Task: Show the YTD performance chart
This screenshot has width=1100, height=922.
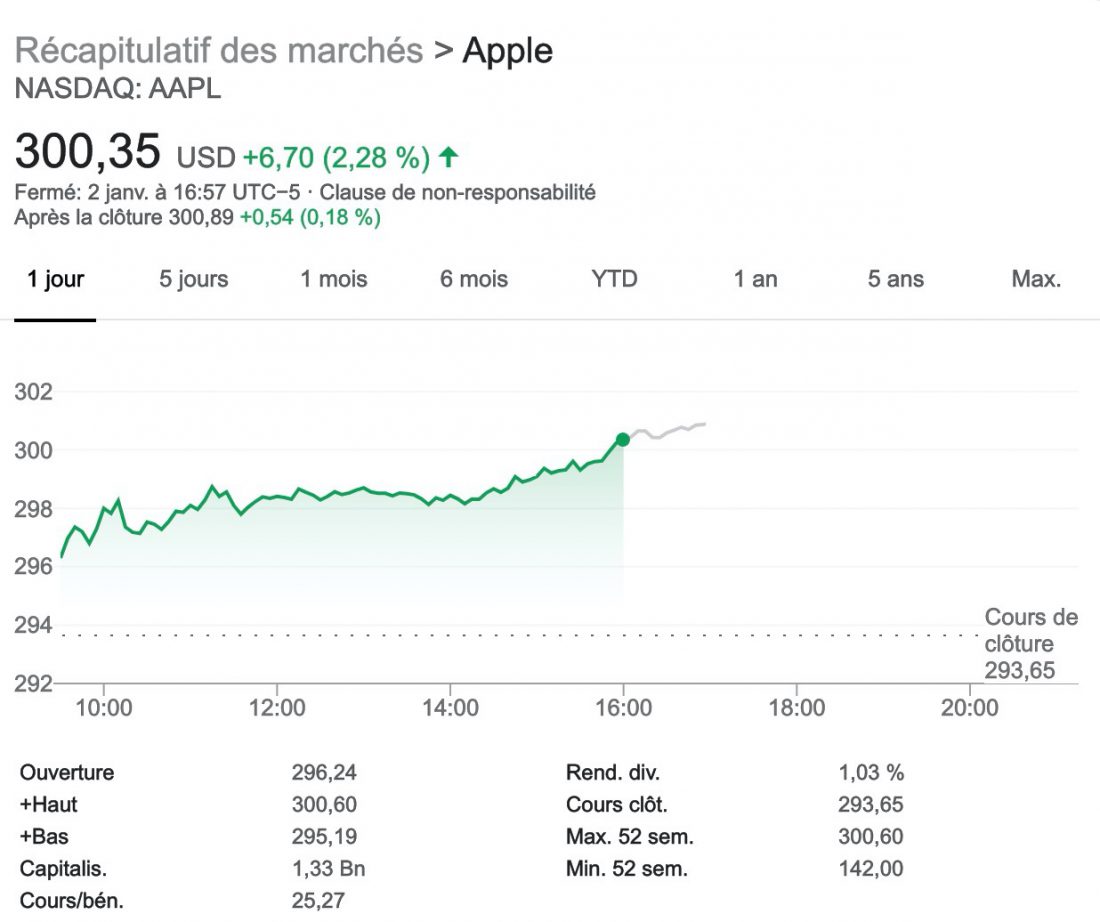Action: pos(613,280)
